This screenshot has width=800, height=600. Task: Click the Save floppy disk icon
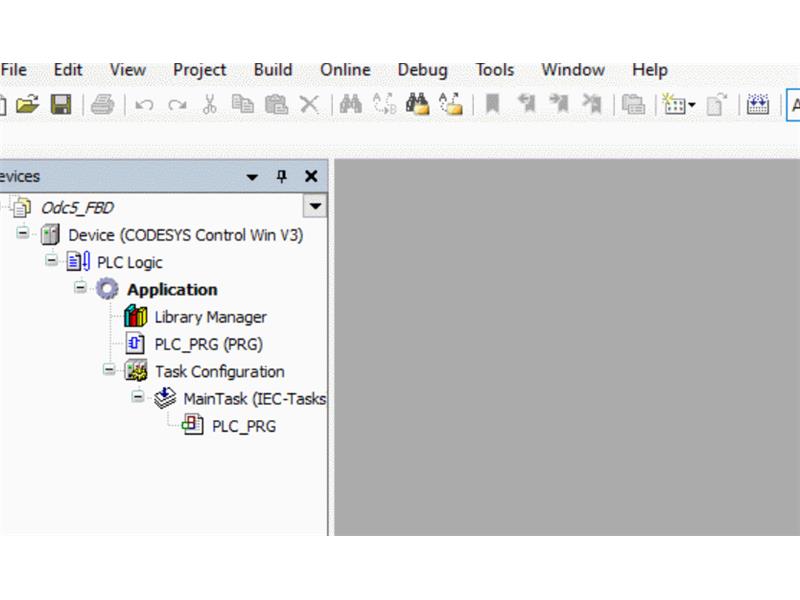pos(61,105)
